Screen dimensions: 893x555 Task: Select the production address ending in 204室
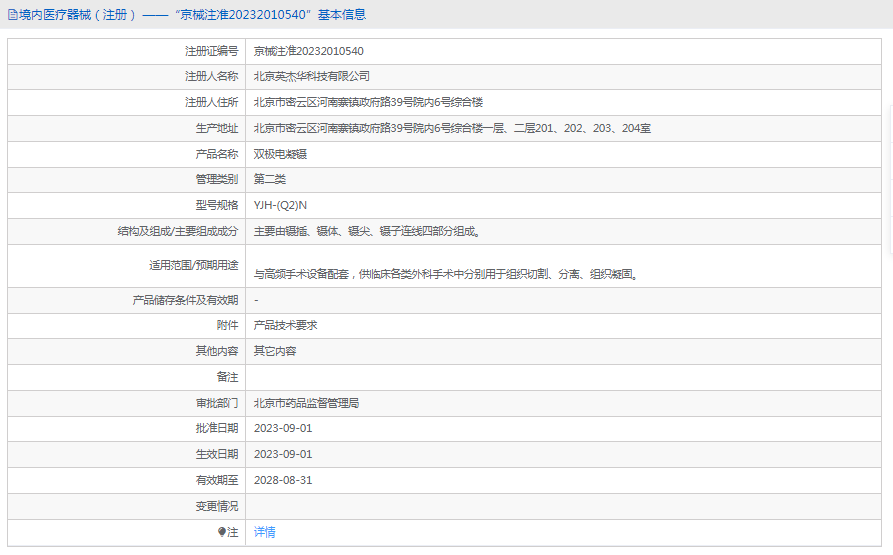coord(452,129)
